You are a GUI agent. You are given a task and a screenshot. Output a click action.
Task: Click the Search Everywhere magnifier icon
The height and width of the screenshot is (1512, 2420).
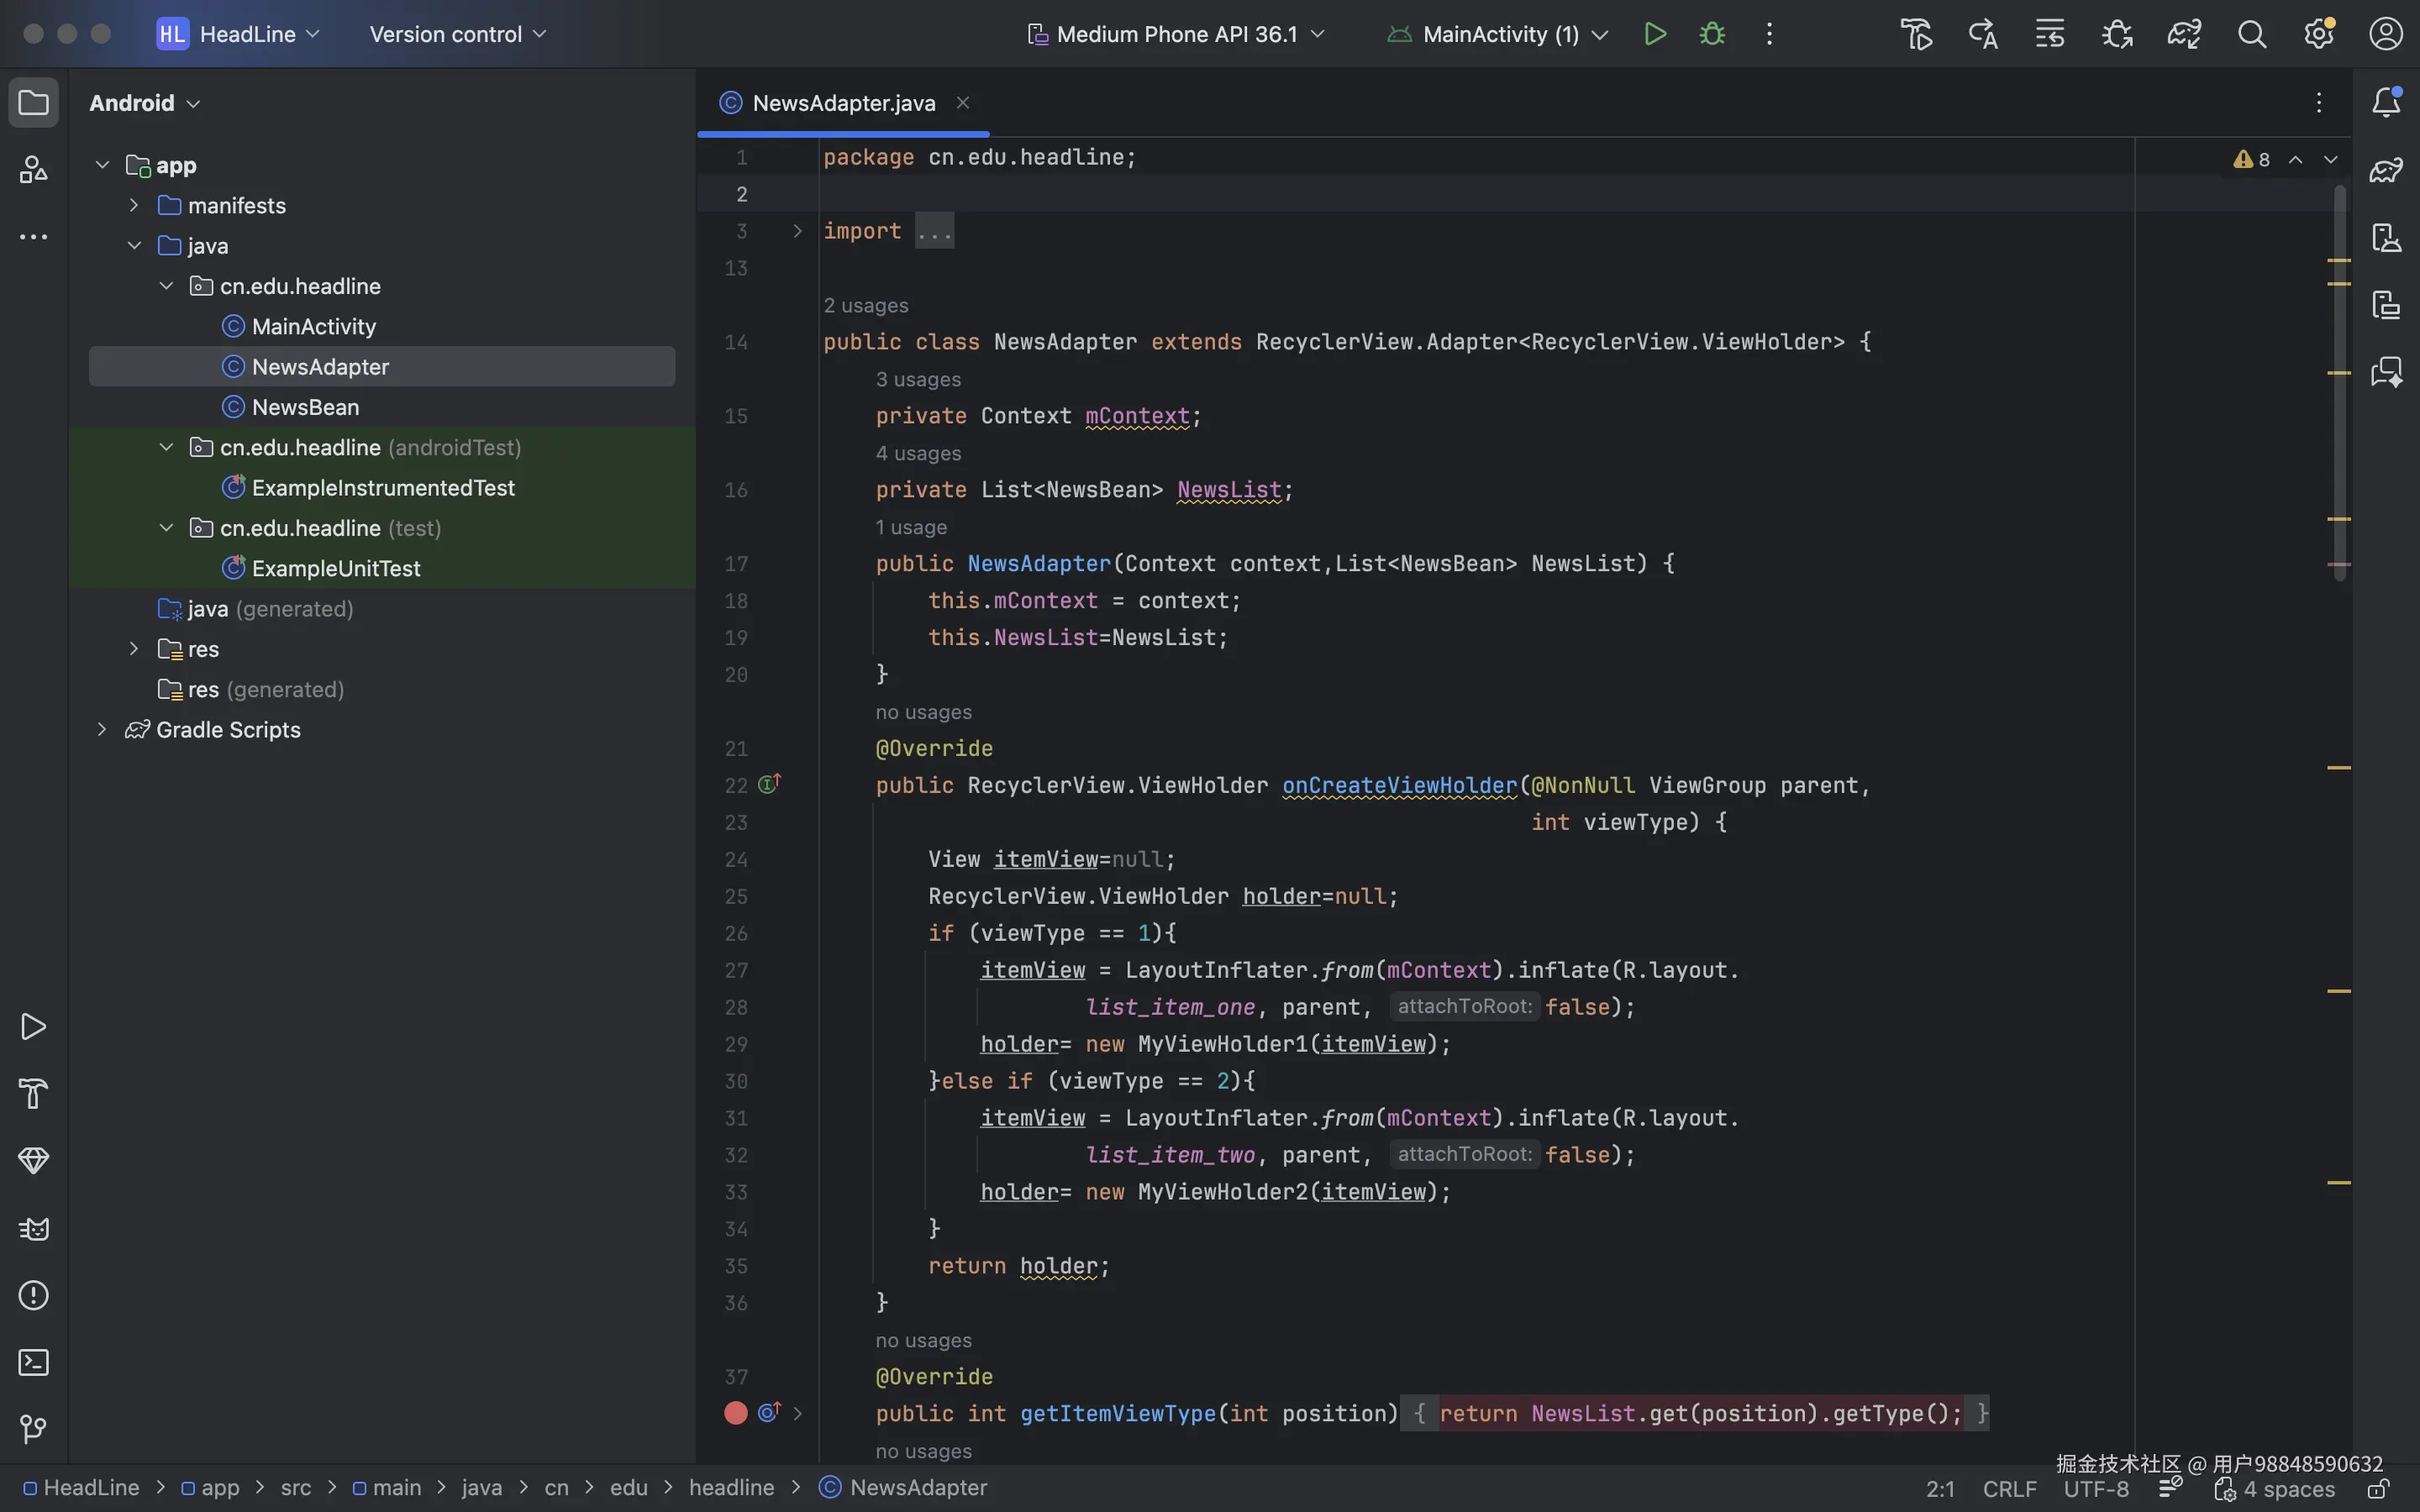click(2251, 34)
